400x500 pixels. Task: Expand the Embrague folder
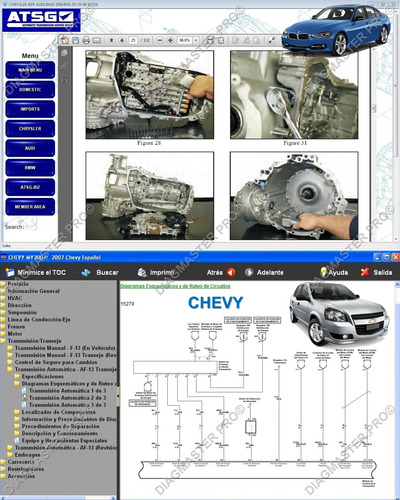[24, 455]
